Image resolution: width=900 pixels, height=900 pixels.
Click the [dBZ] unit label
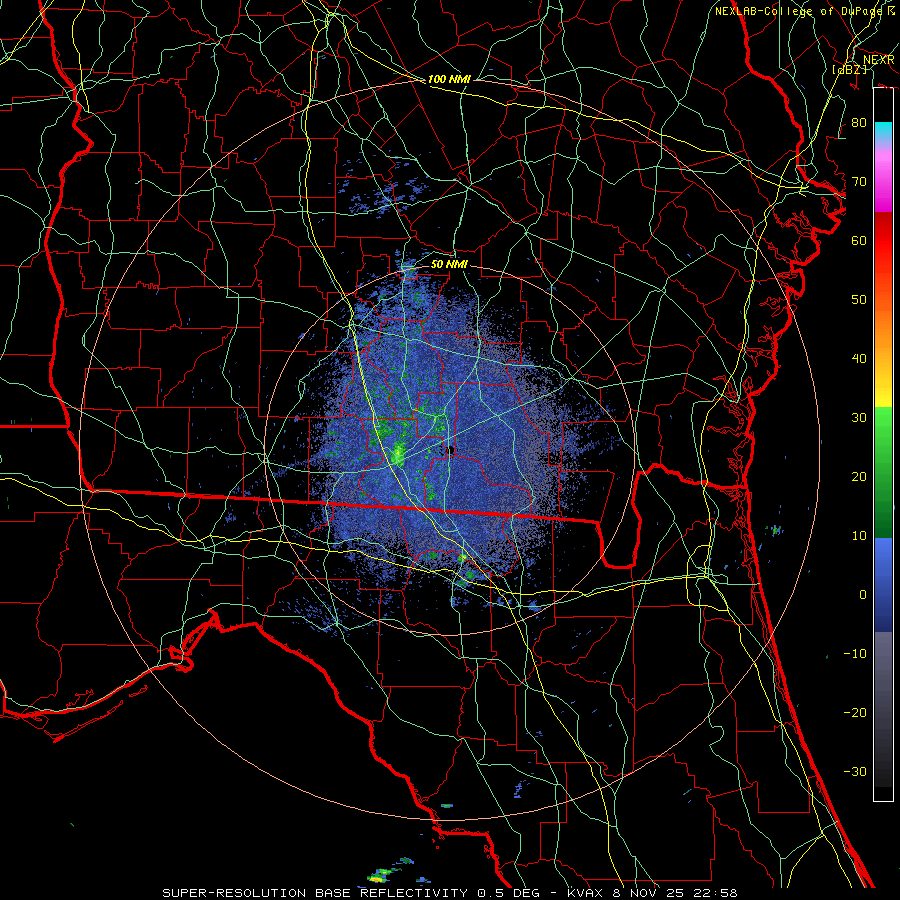[x=850, y=69]
